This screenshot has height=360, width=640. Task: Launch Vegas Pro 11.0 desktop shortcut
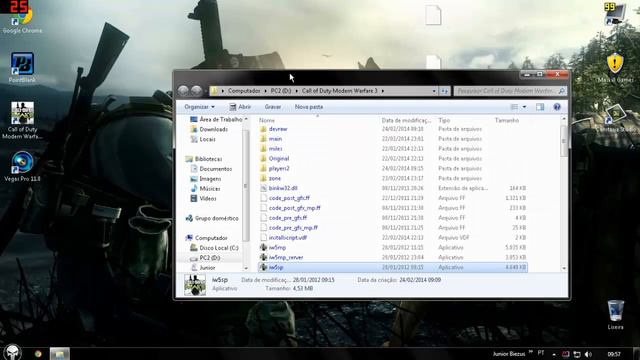click(22, 166)
